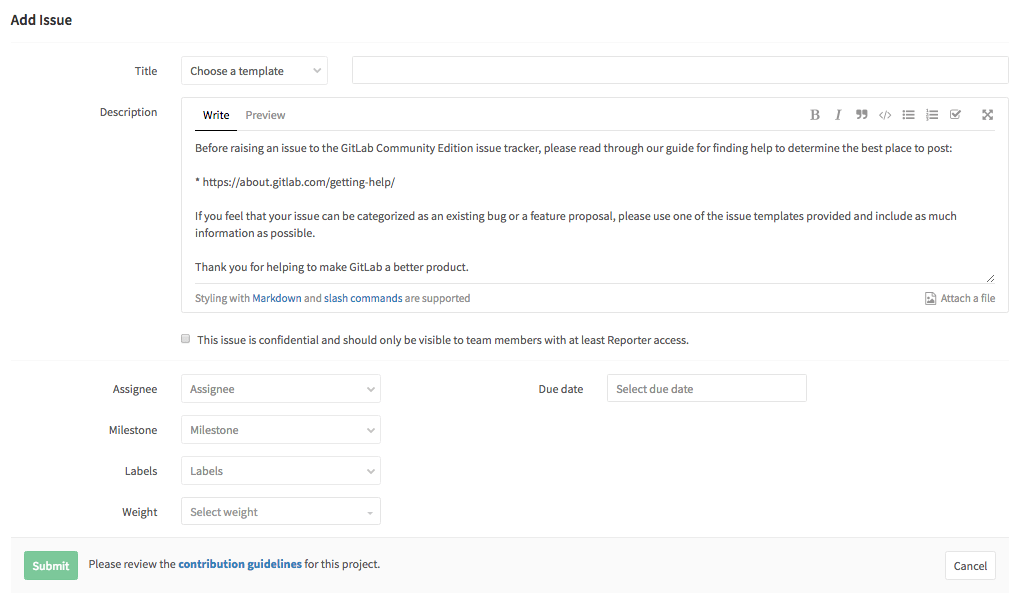Open the Choose a template dropdown

point(254,70)
